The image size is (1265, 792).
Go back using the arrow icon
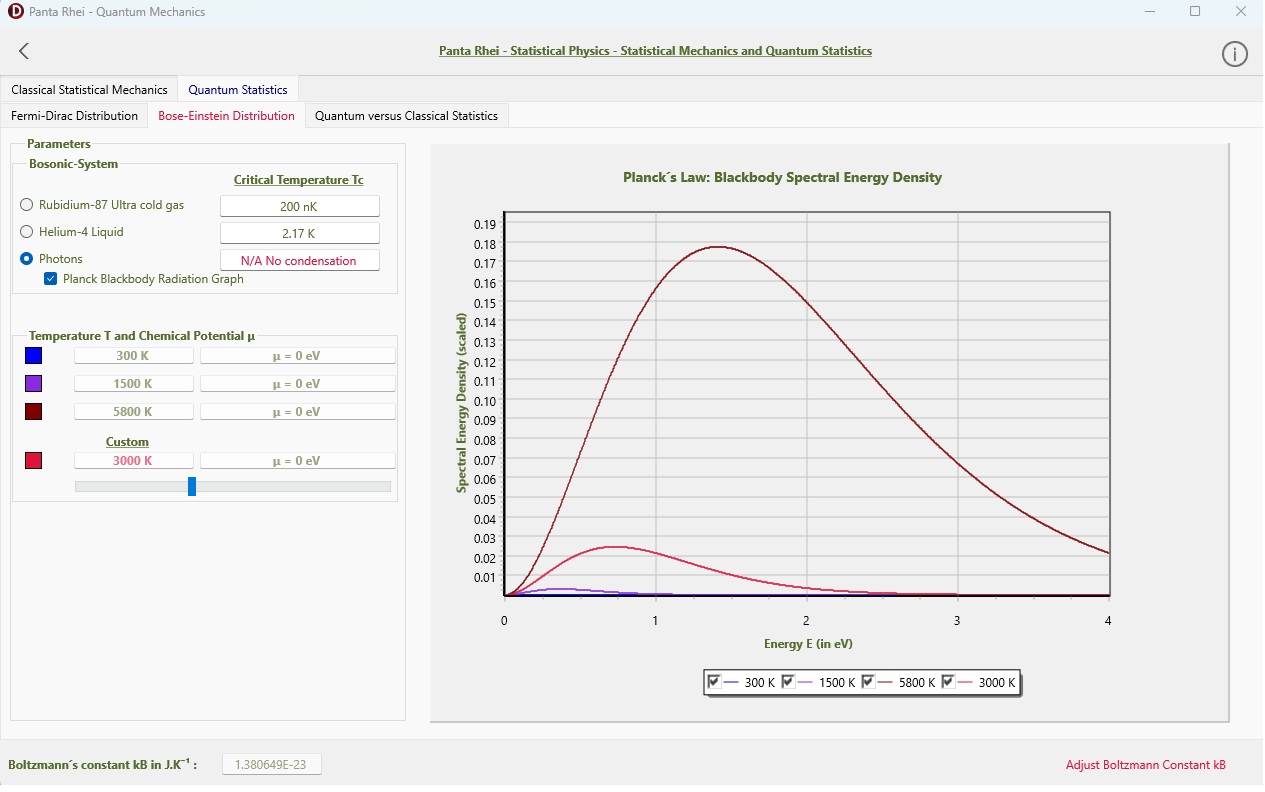24,51
